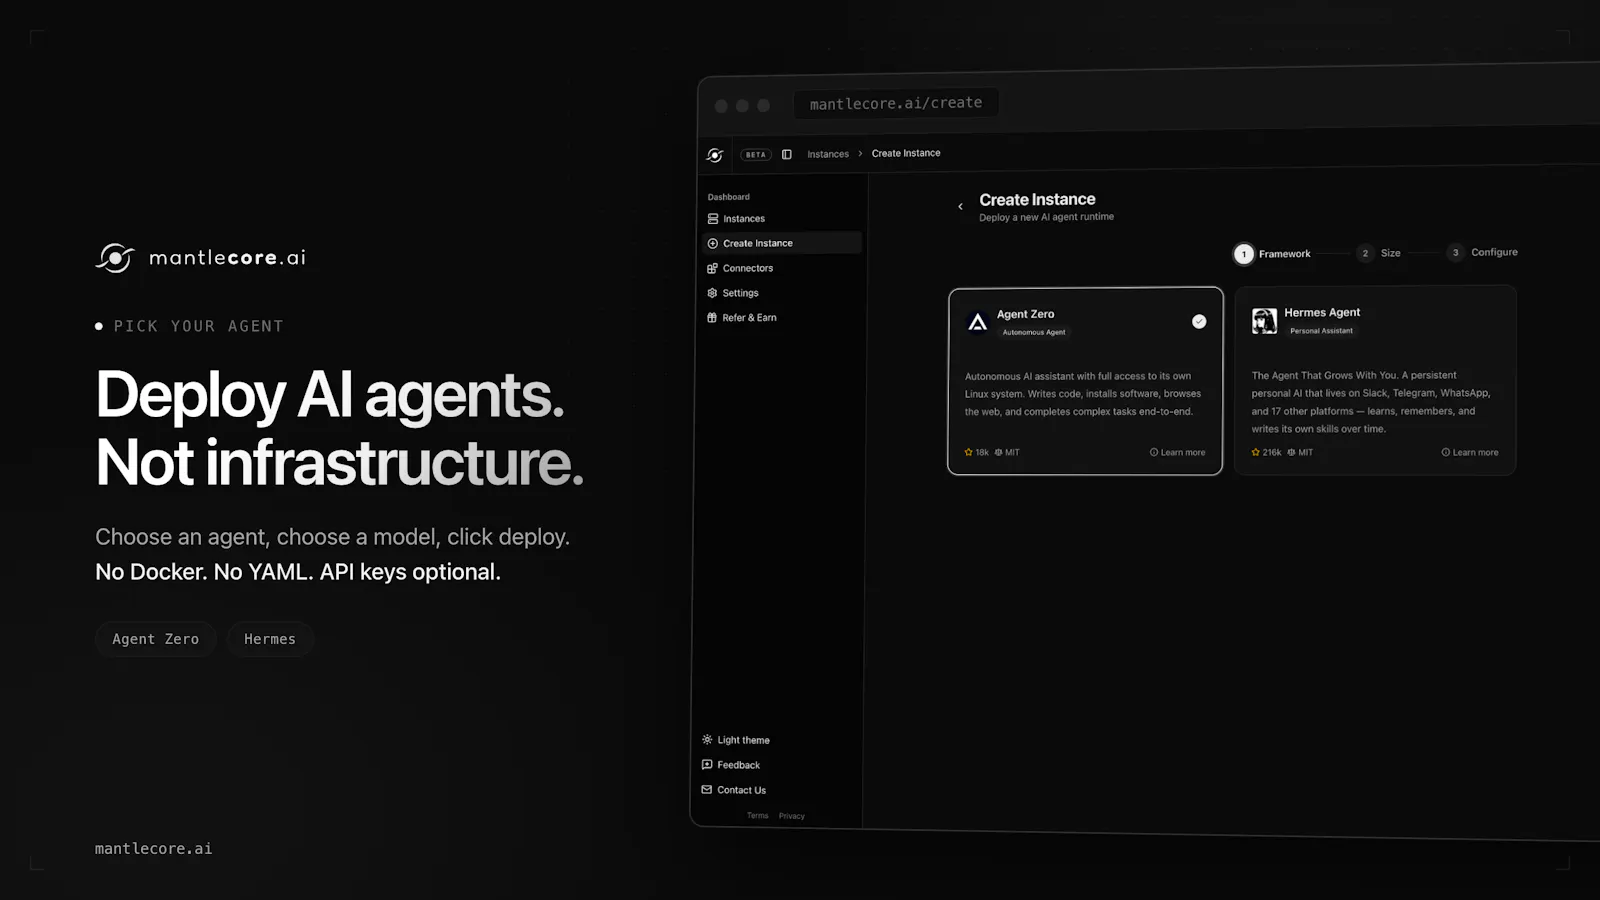Click the sun icon for Light theme
This screenshot has height=900, width=1600.
click(x=707, y=740)
